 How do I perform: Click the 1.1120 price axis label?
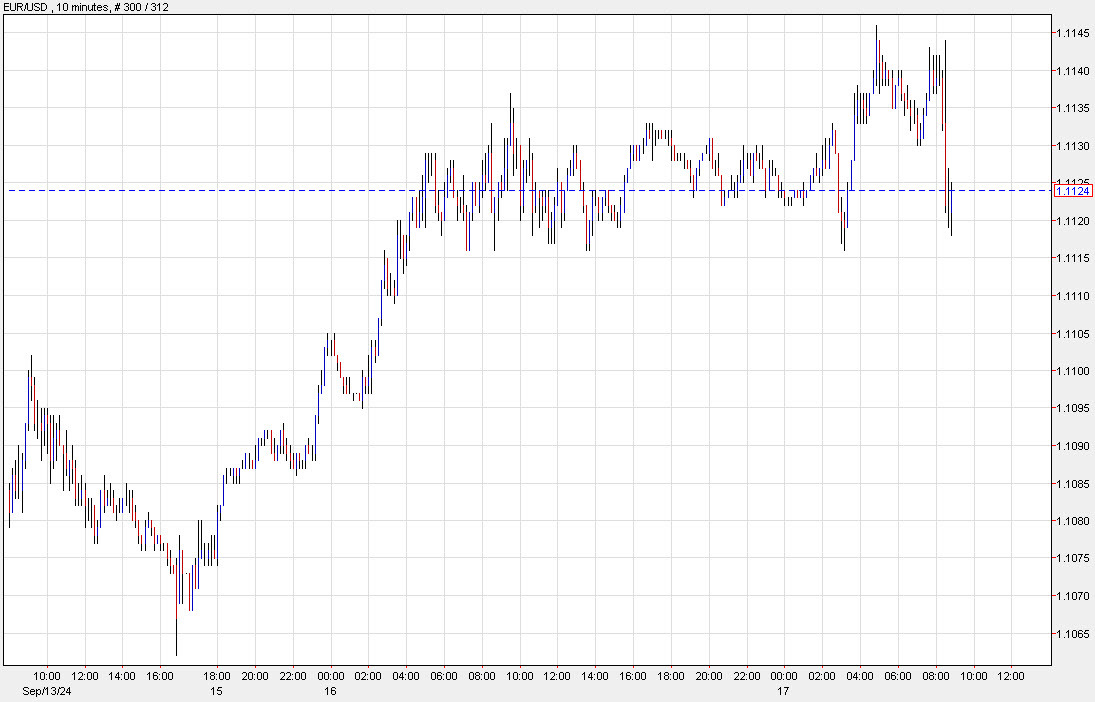click(x=1073, y=221)
